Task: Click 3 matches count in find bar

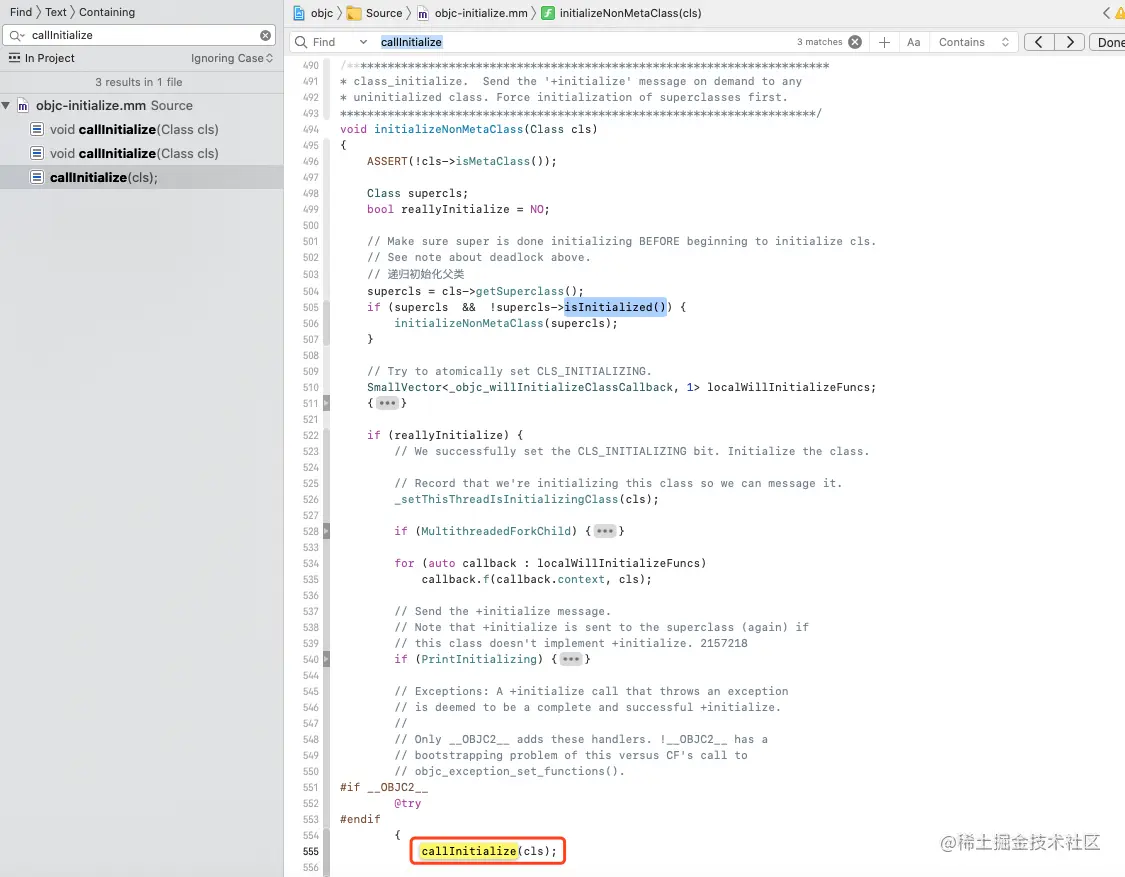Action: coord(819,42)
